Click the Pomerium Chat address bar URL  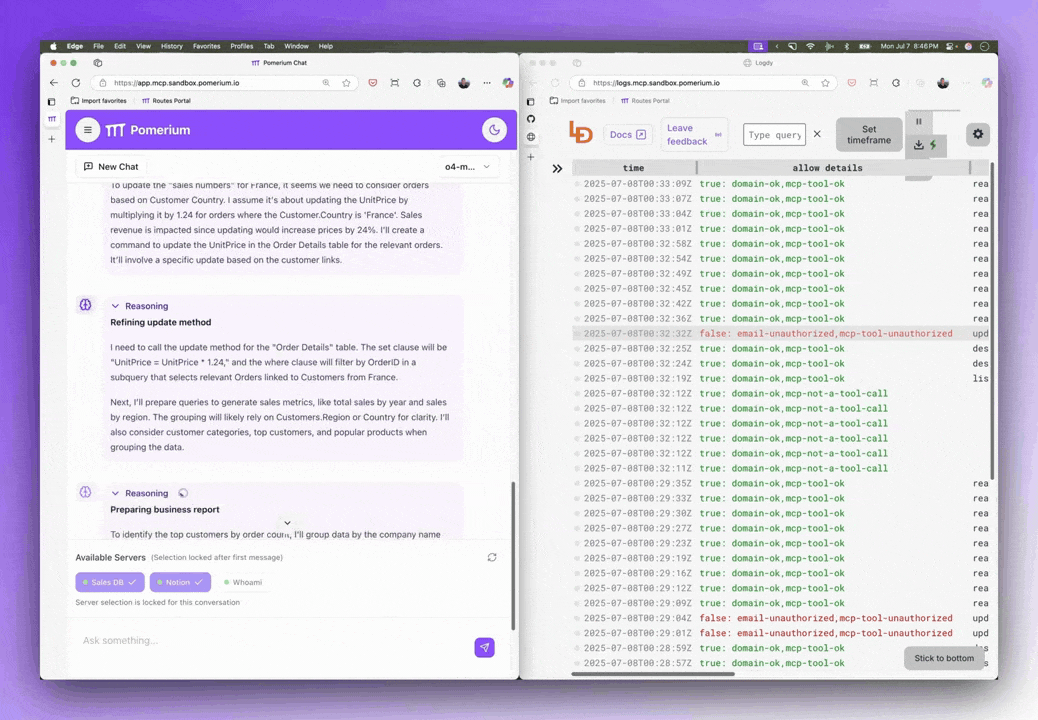pyautogui.click(x=177, y=83)
